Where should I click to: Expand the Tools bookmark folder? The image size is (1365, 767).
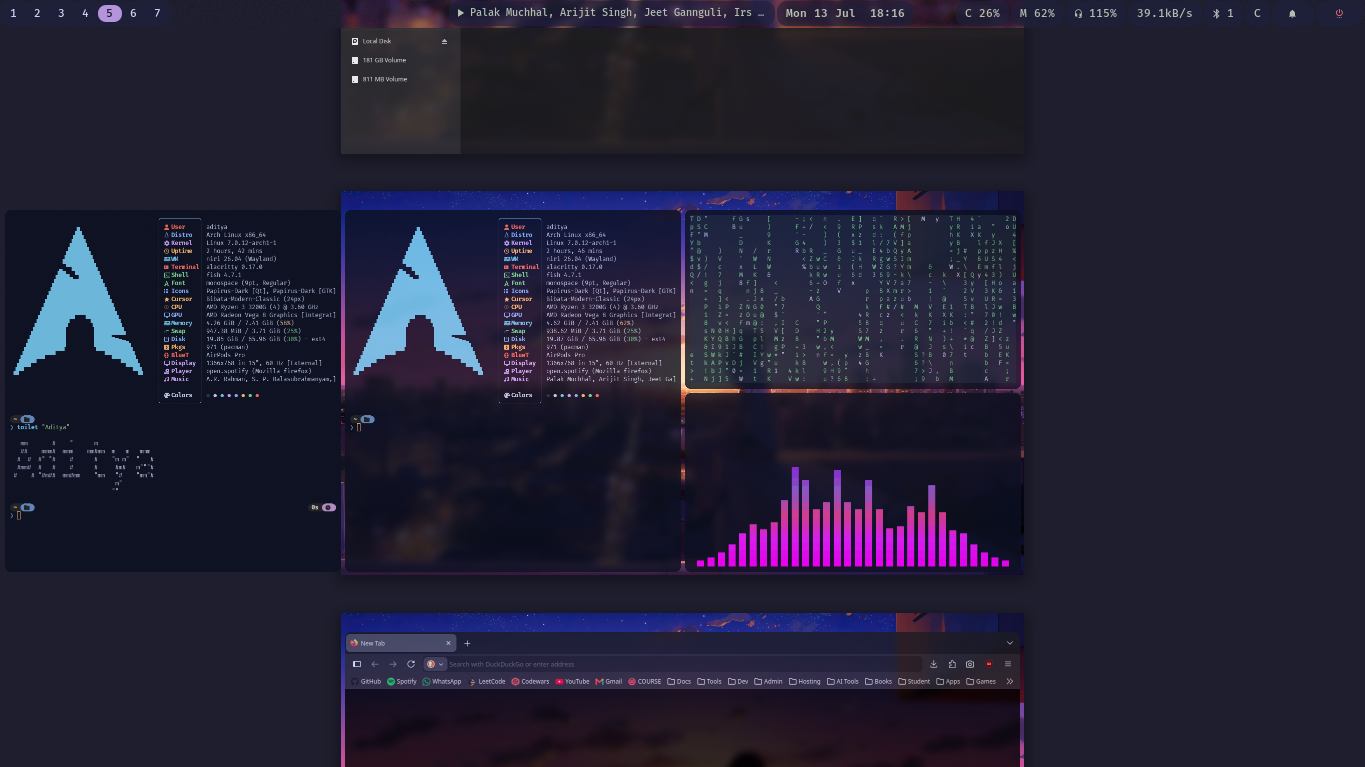pyautogui.click(x=709, y=682)
